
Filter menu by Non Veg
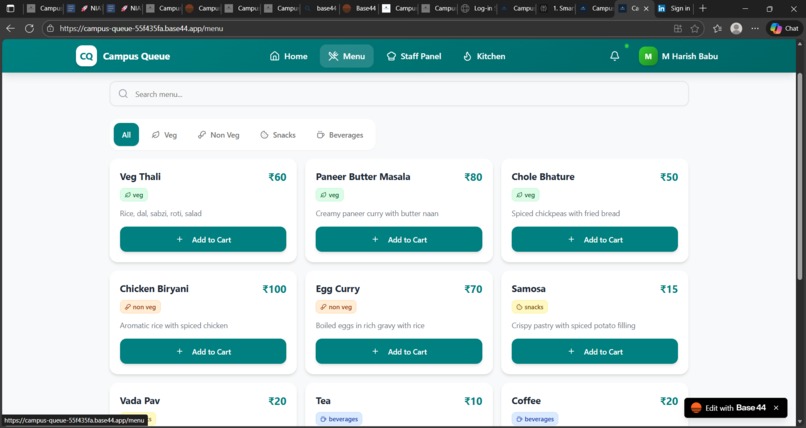click(x=218, y=135)
